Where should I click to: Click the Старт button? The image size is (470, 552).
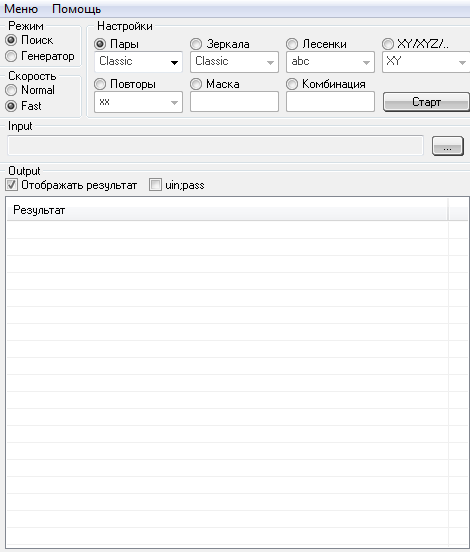click(426, 102)
